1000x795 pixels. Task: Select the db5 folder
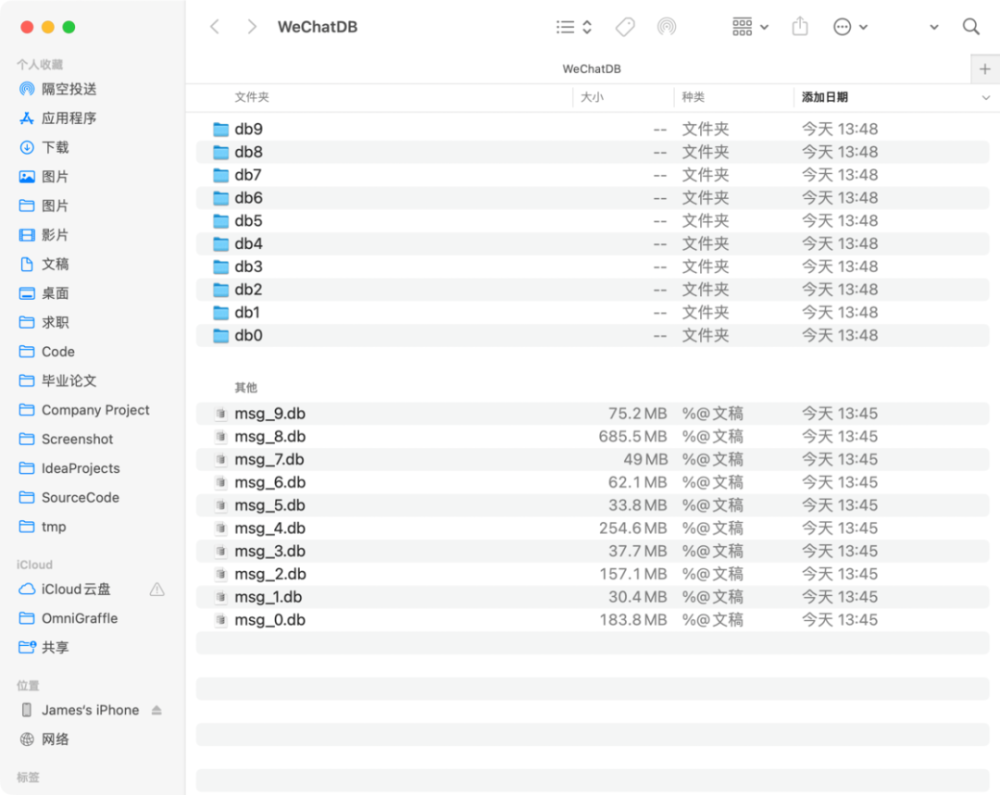(x=592, y=221)
